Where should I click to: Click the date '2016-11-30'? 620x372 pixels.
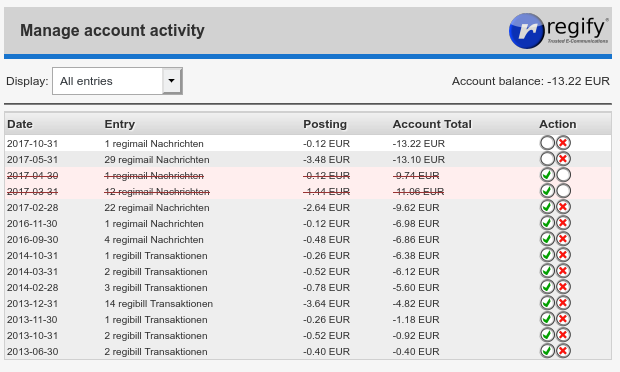32,224
